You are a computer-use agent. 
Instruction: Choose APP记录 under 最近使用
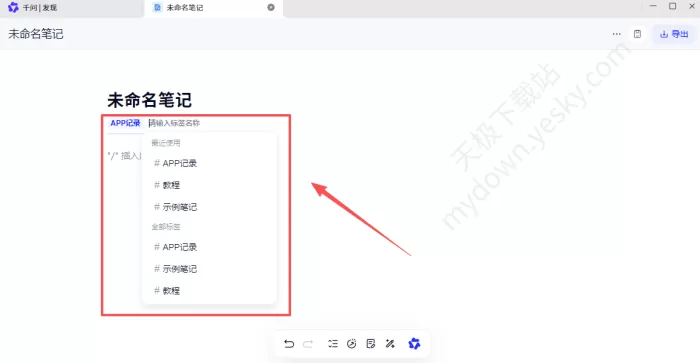[209, 163]
